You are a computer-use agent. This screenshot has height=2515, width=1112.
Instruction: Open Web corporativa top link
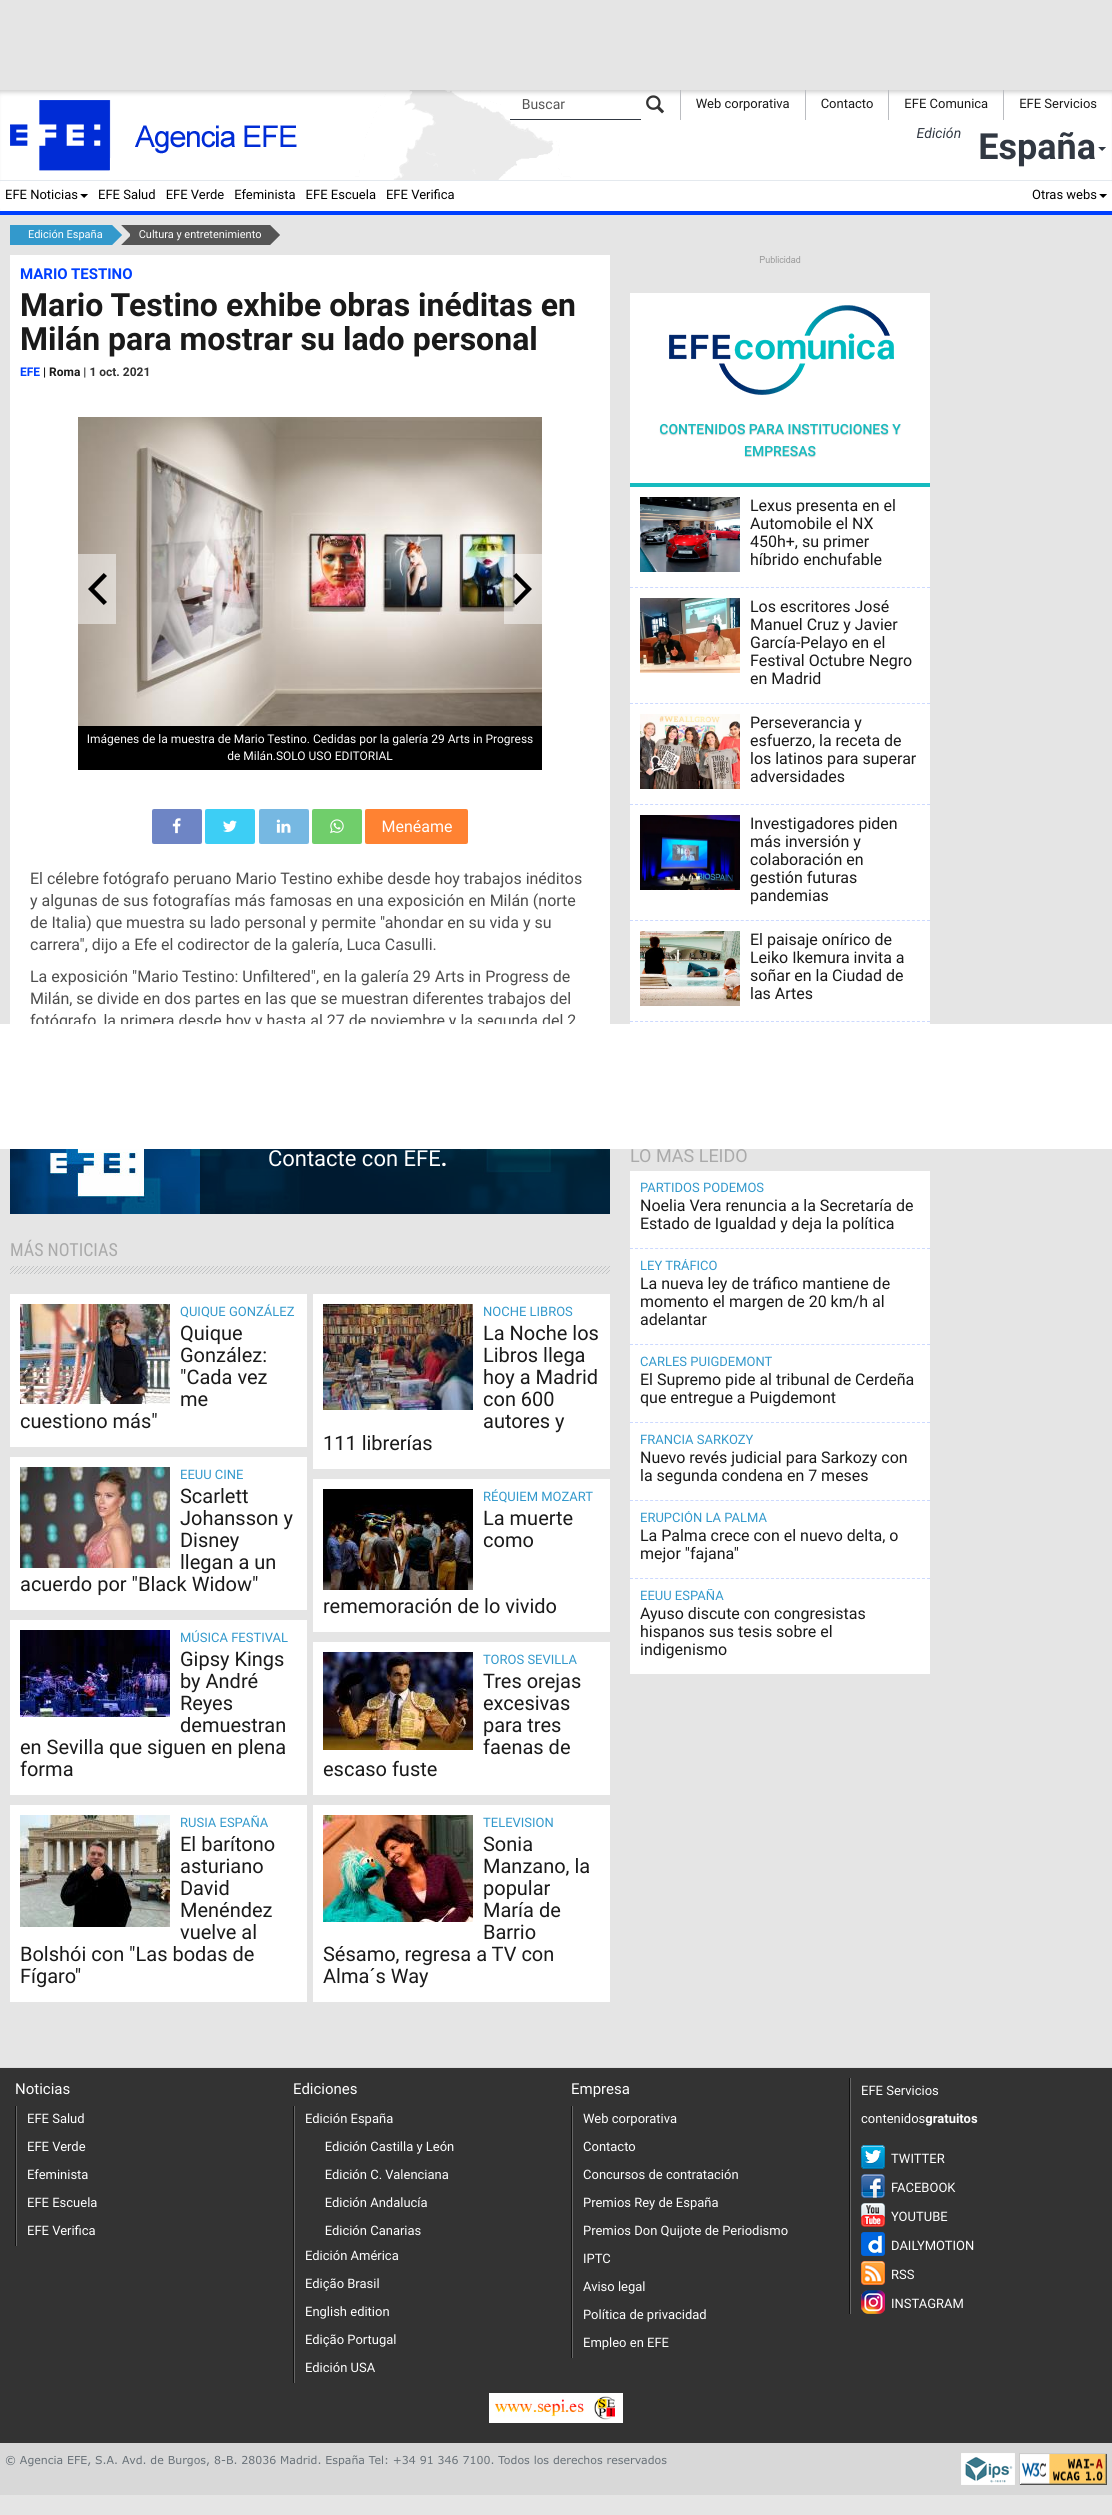(x=742, y=104)
